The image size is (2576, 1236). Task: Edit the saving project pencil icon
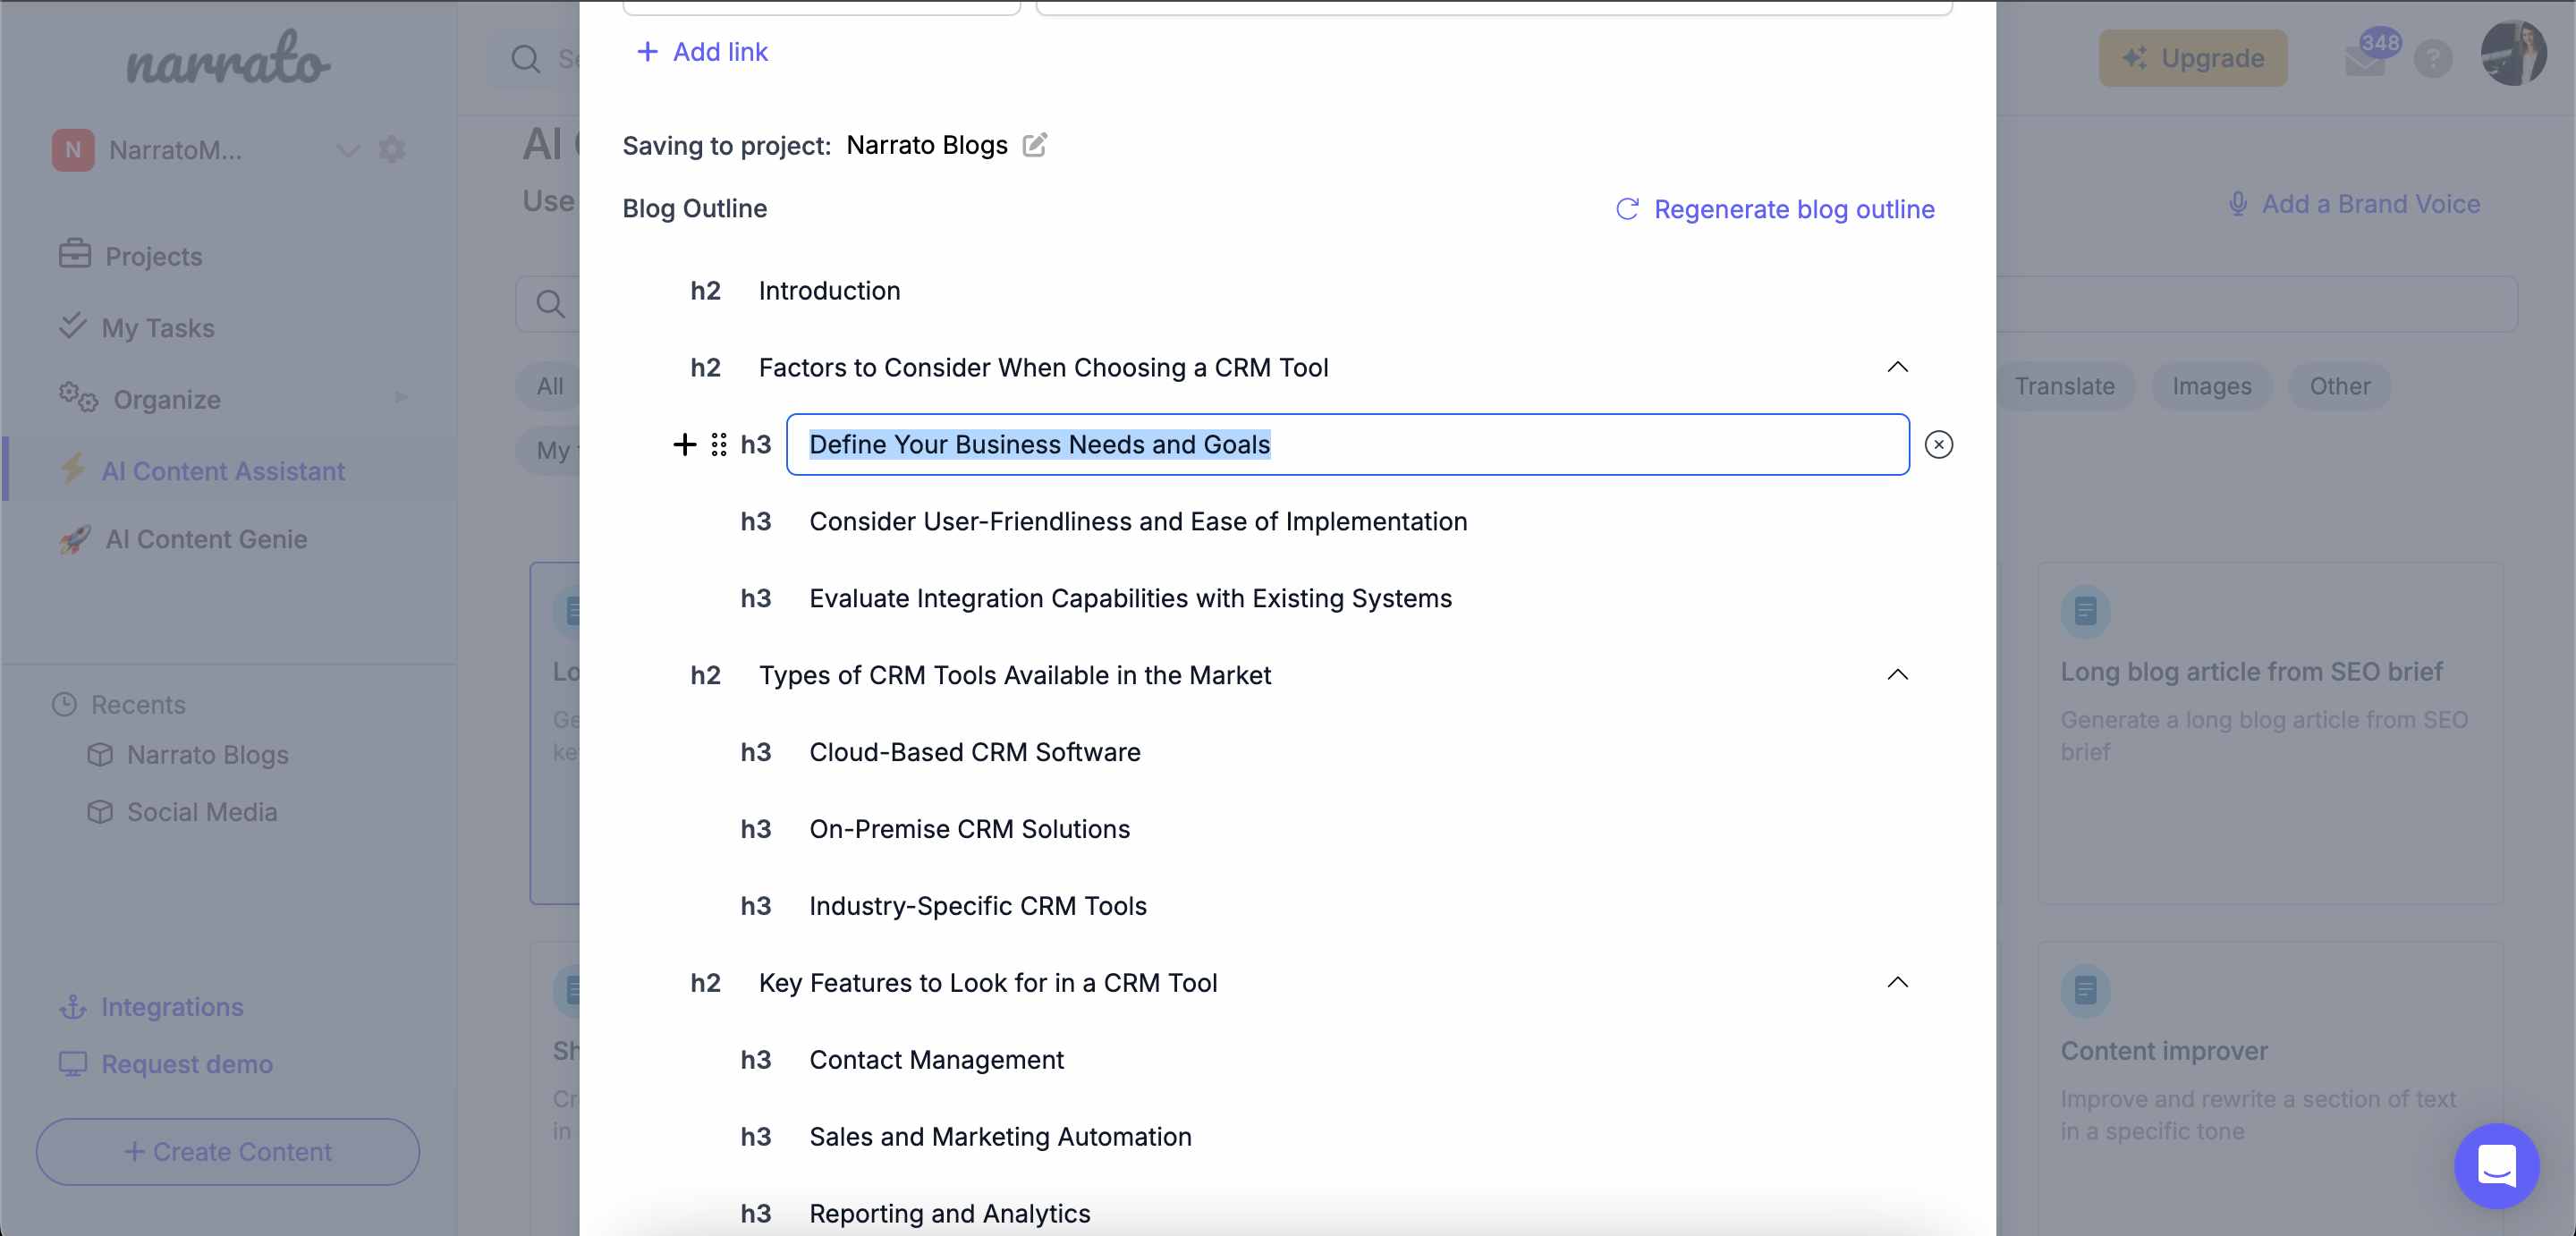(1035, 145)
